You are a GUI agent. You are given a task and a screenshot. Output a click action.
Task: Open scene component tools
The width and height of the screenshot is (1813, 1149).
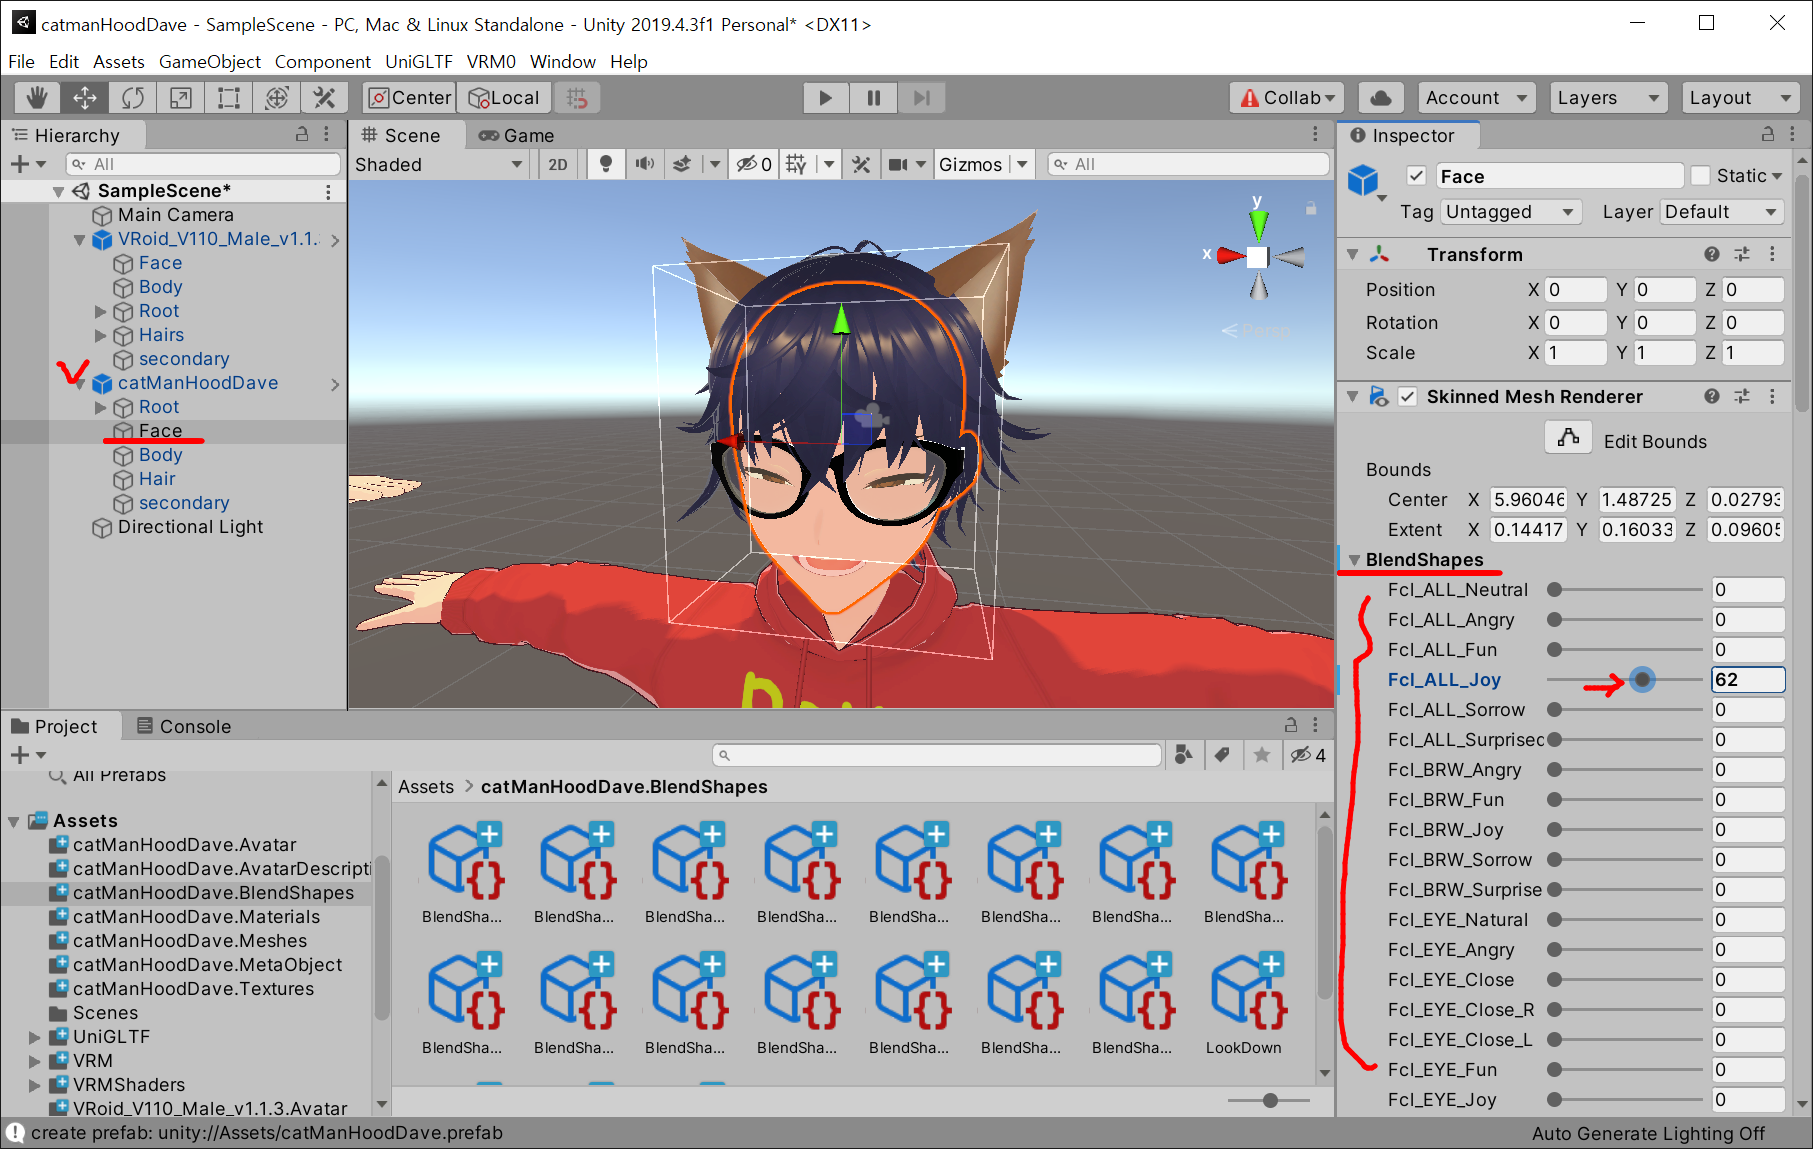[861, 164]
